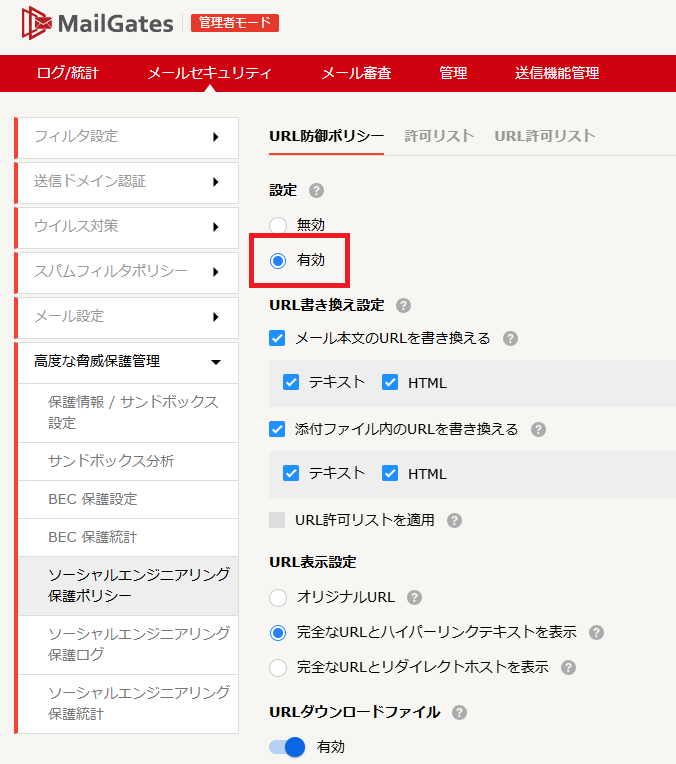The image size is (676, 764).
Task: Open ソーシャルエンジニアリング保護ログ page
Action: [x=128, y=645]
